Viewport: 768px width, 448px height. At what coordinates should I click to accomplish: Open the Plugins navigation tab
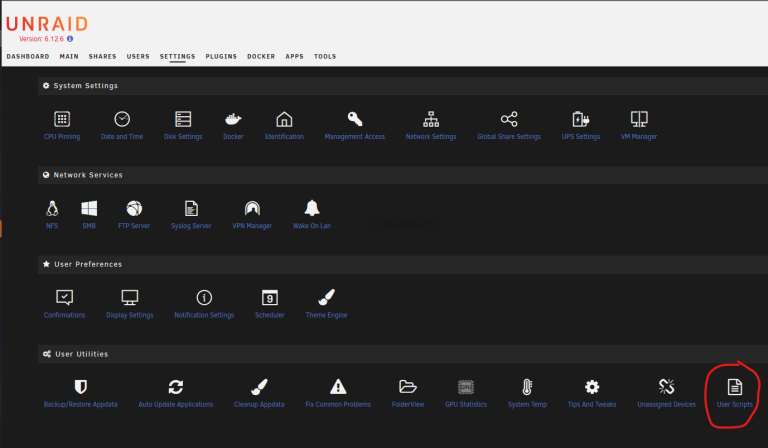[x=221, y=57]
